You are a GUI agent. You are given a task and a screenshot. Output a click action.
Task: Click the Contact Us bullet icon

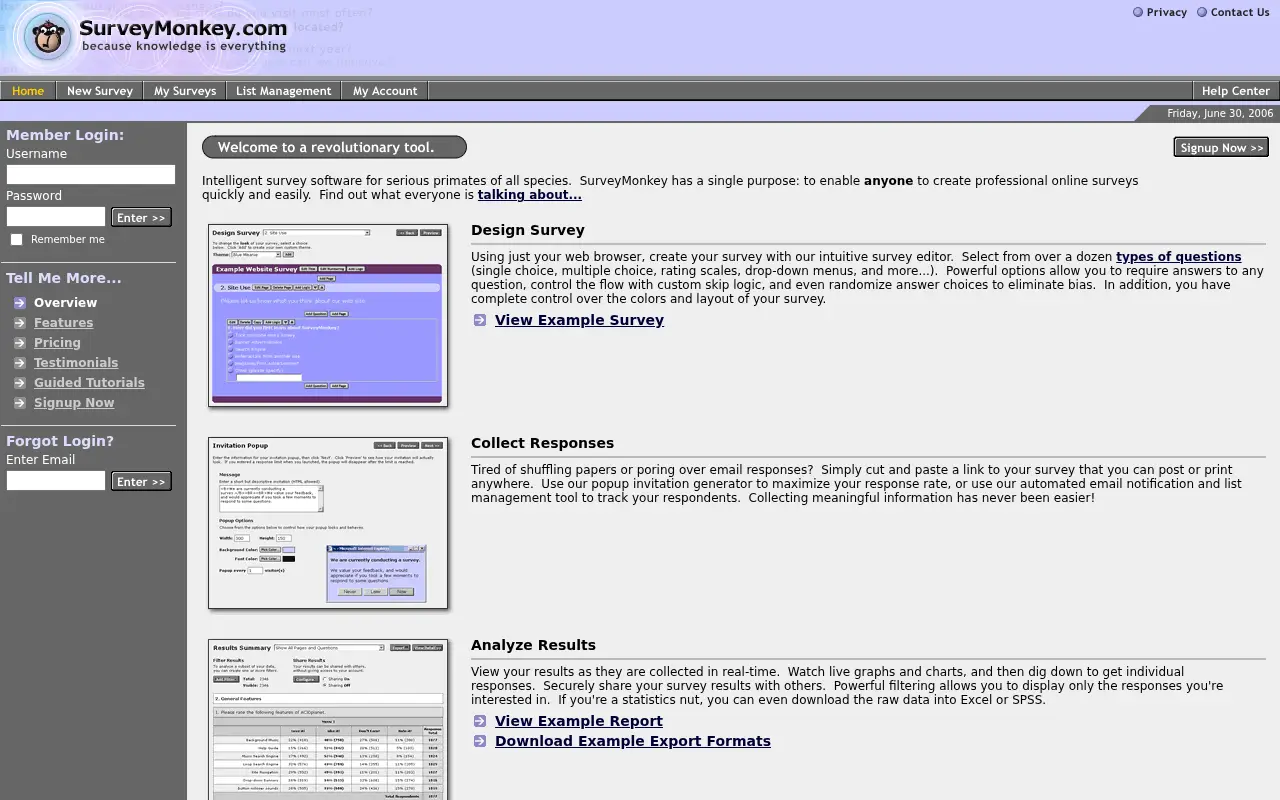click(1202, 12)
